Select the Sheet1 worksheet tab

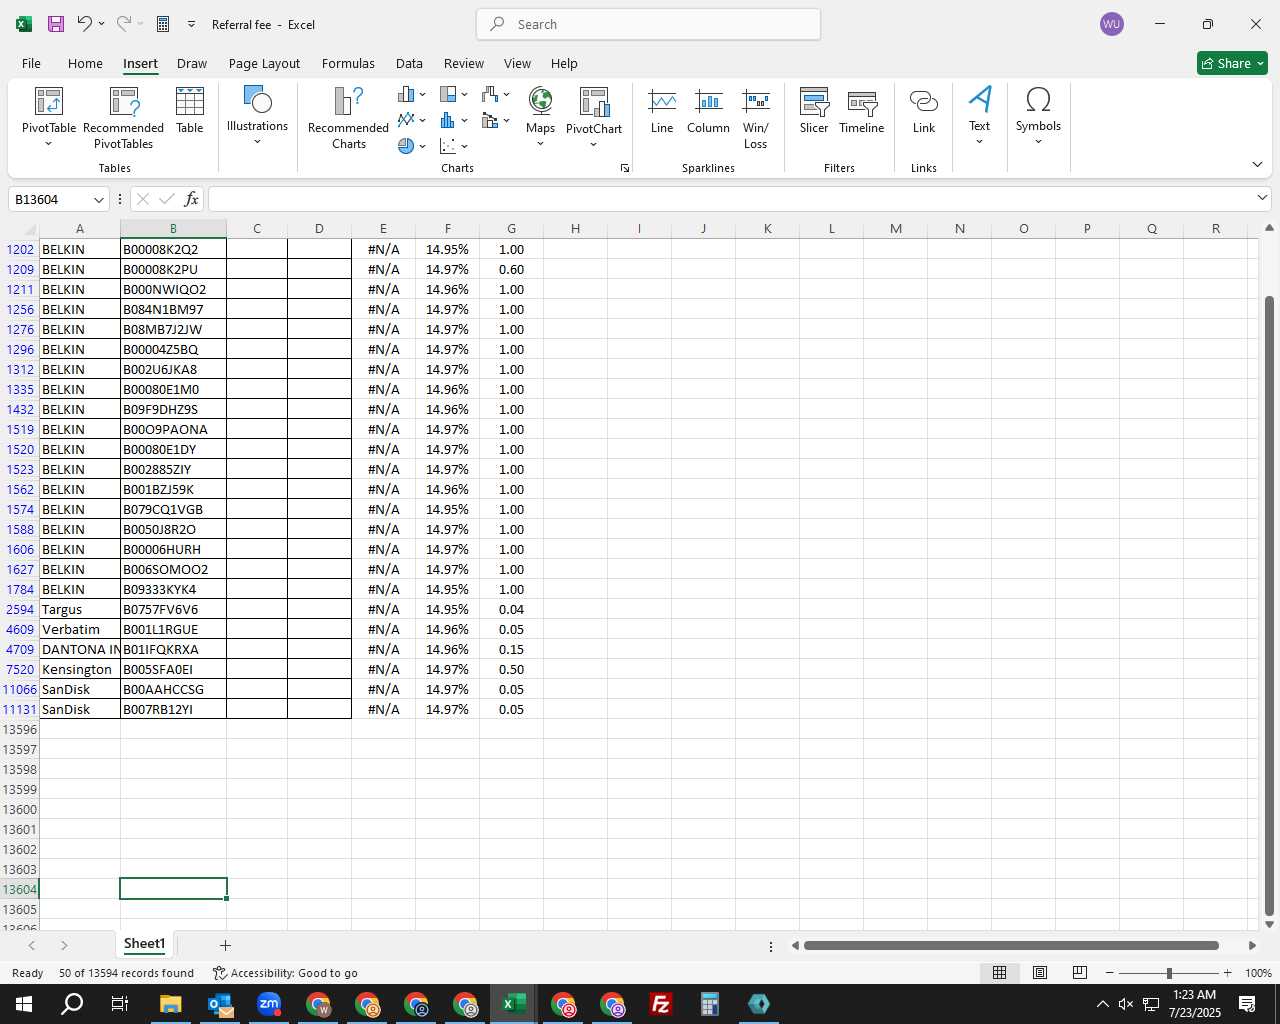144,944
